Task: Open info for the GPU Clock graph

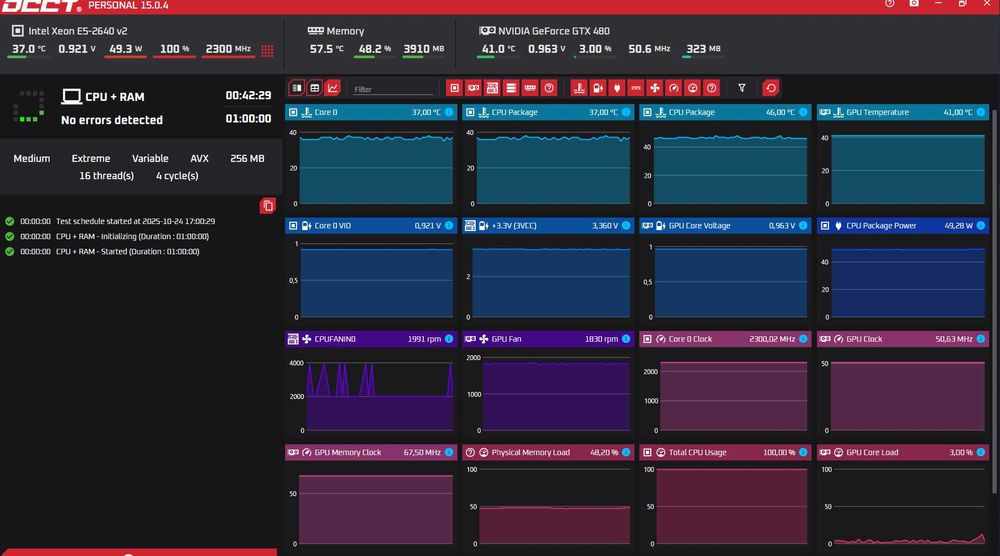Action: 981,339
